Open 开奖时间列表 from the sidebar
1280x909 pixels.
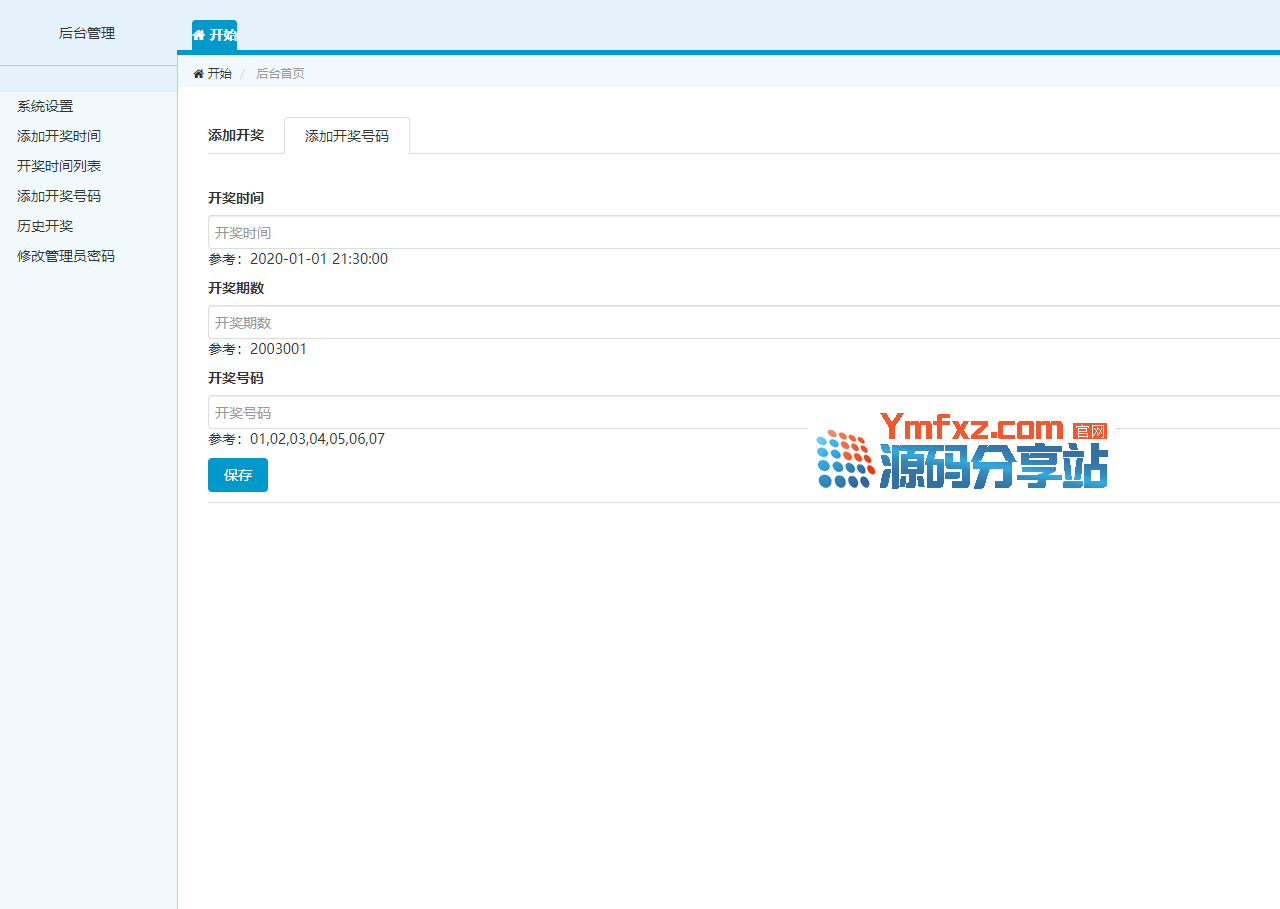(59, 166)
